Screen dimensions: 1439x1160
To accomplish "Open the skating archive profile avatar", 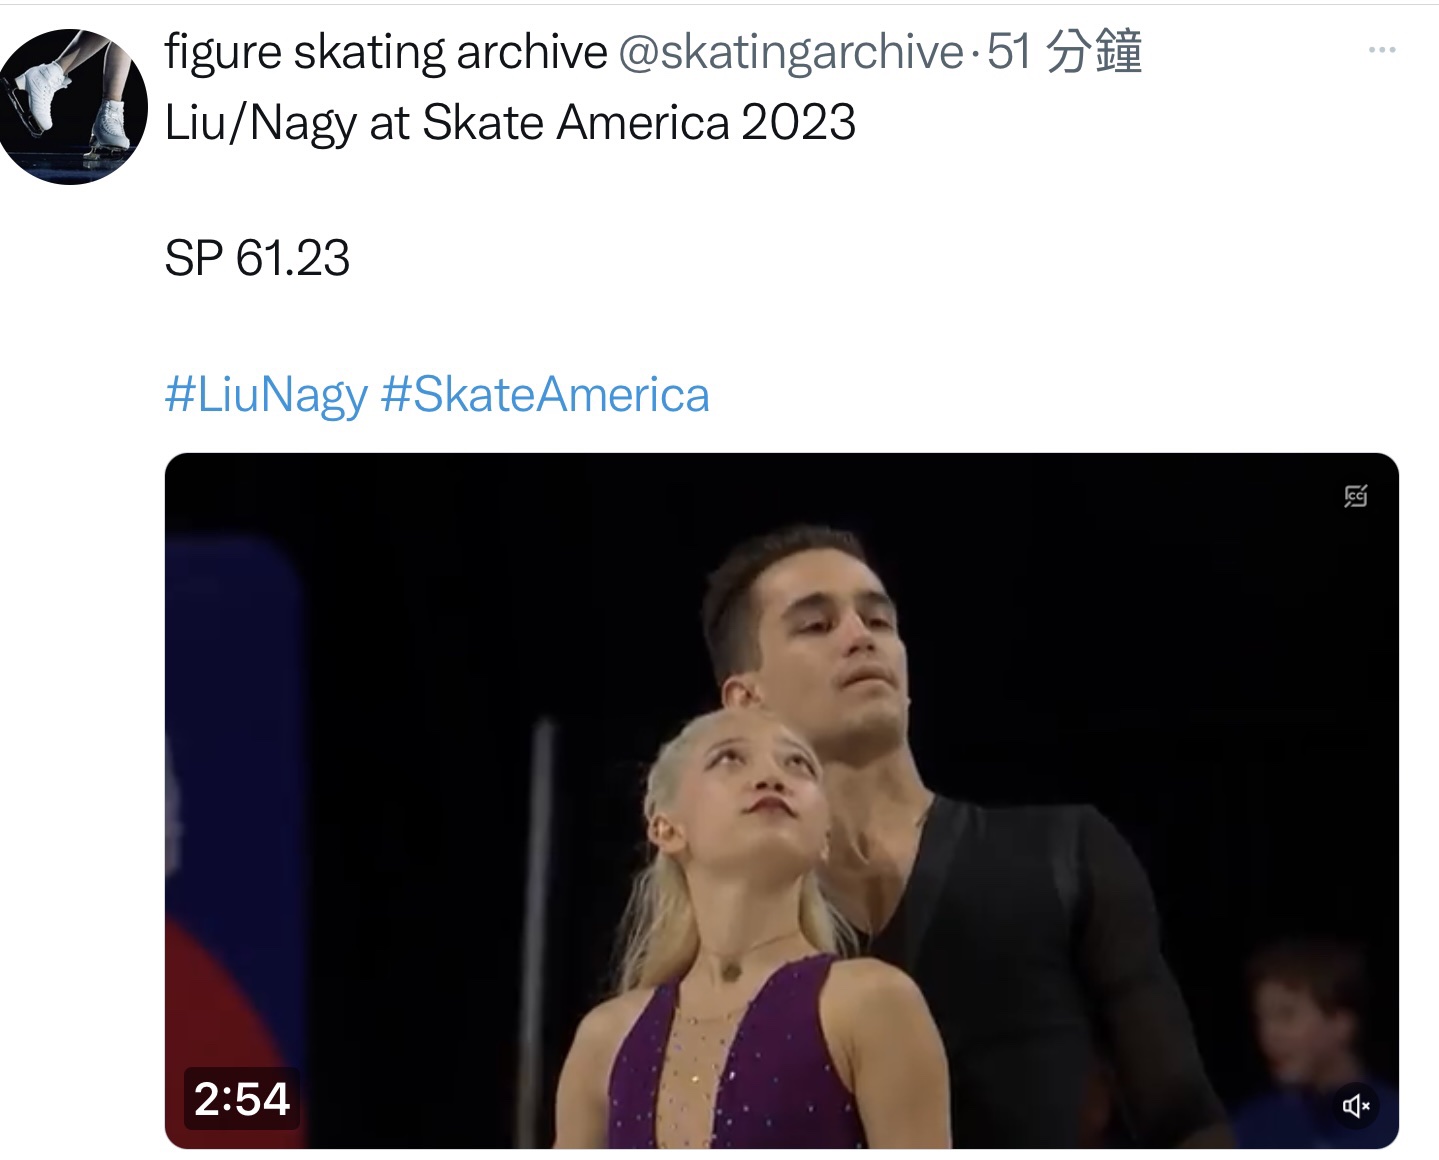I will click(x=72, y=106).
